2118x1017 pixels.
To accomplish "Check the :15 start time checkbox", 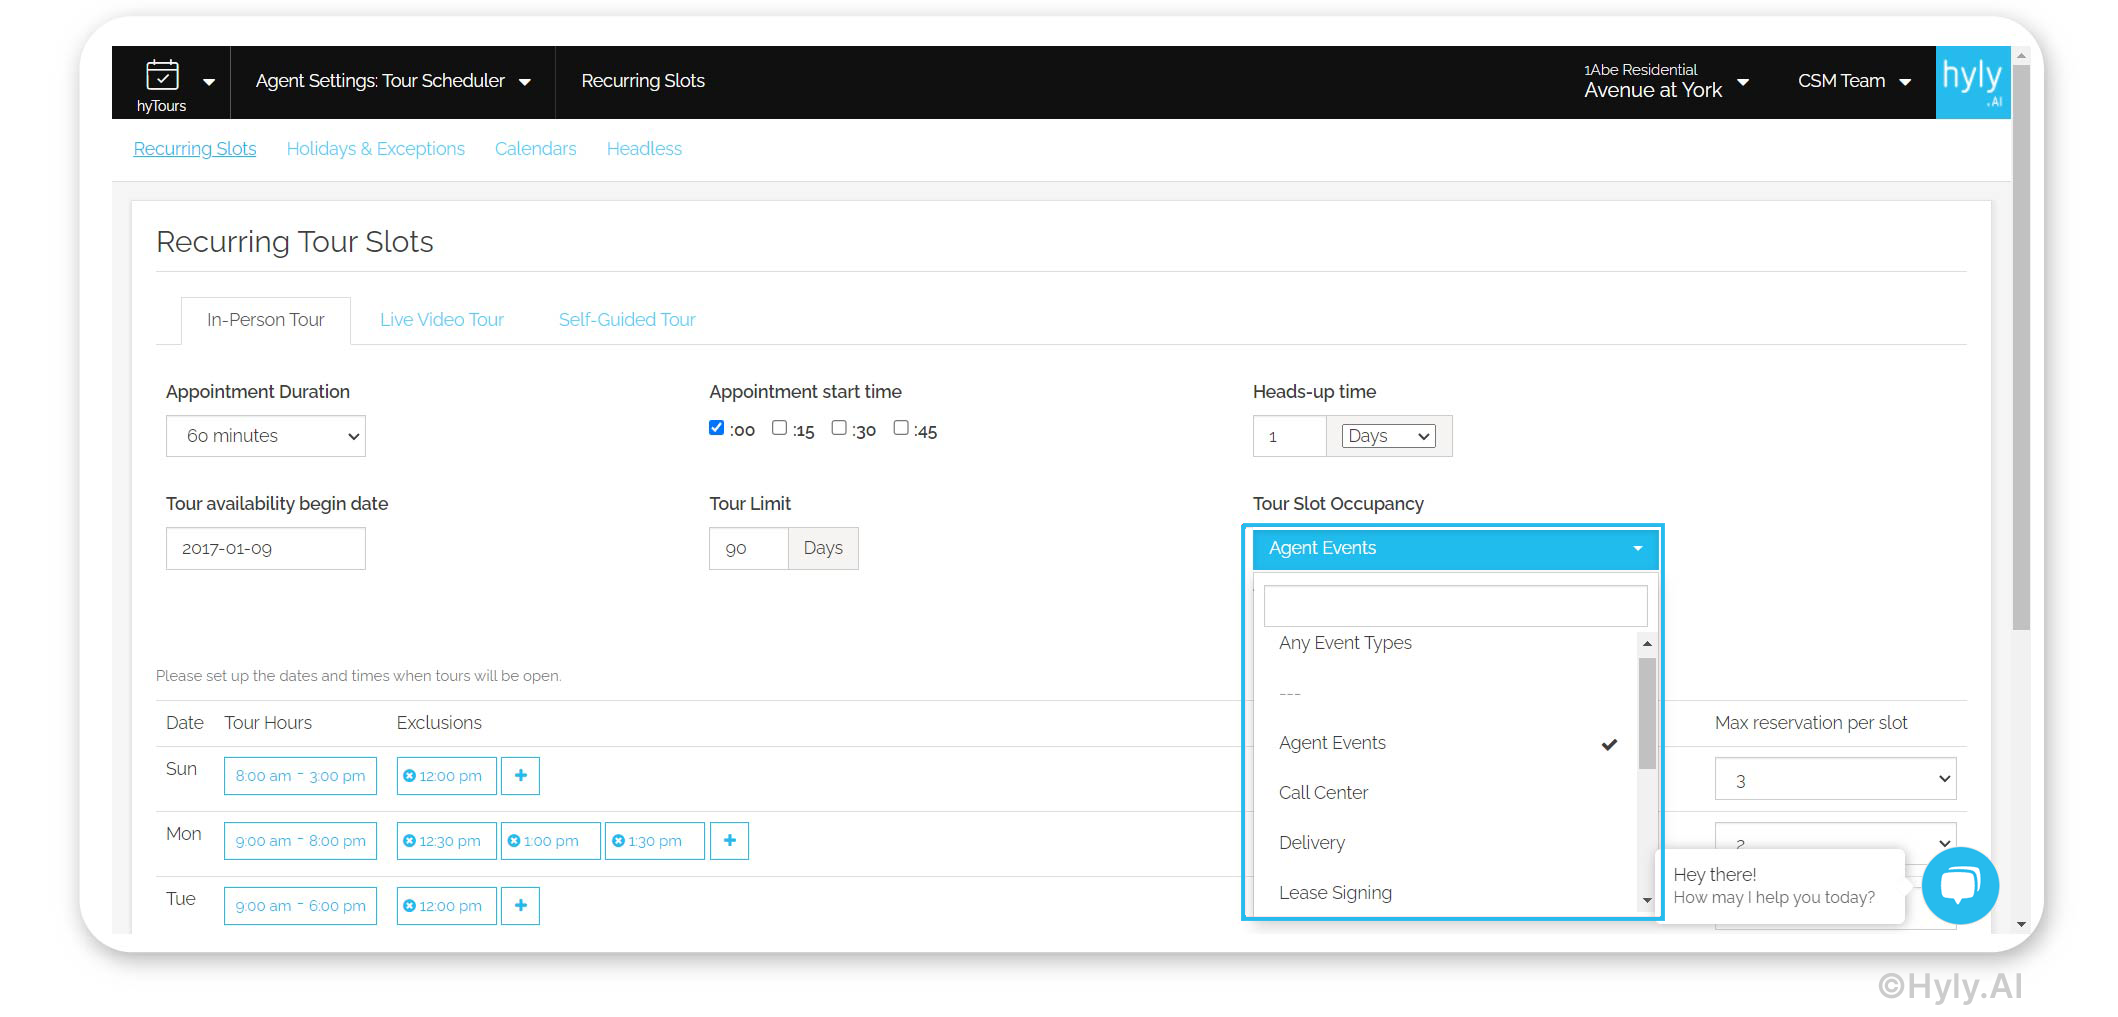I will coord(779,428).
